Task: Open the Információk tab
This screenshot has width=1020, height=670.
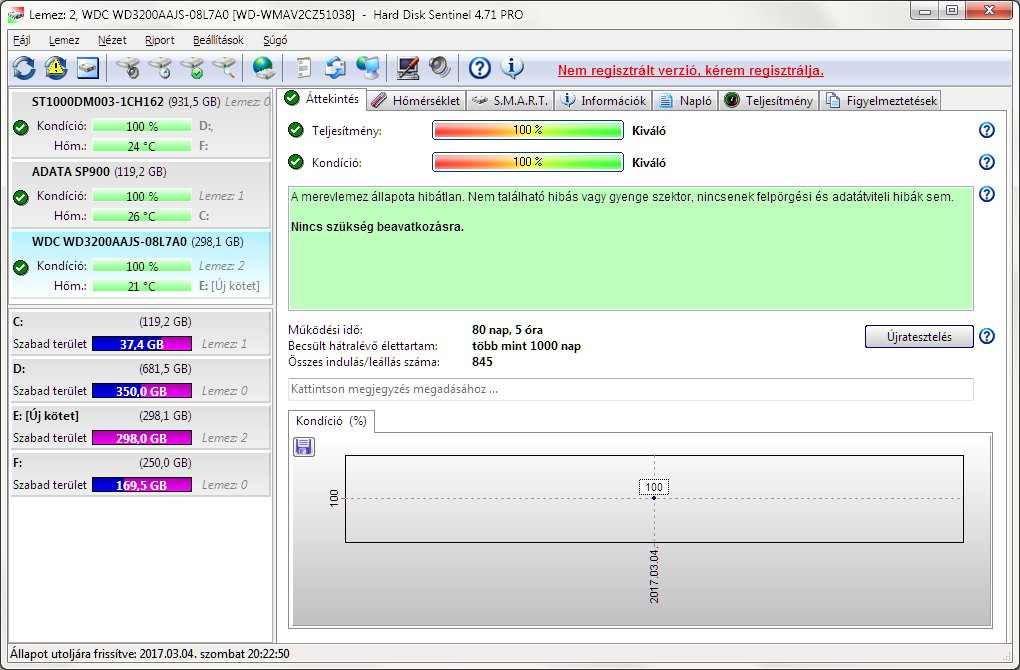Action: 604,101
